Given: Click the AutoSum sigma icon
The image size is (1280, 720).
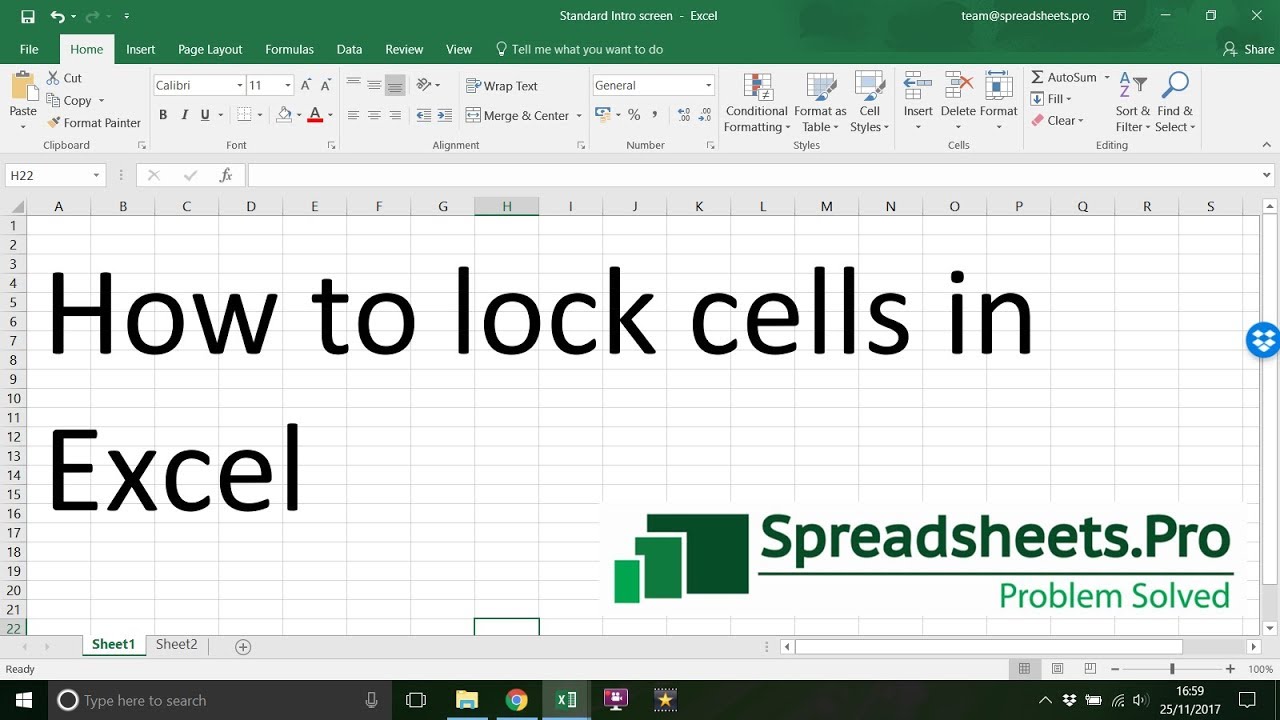Looking at the screenshot, I should pyautogui.click(x=1037, y=78).
